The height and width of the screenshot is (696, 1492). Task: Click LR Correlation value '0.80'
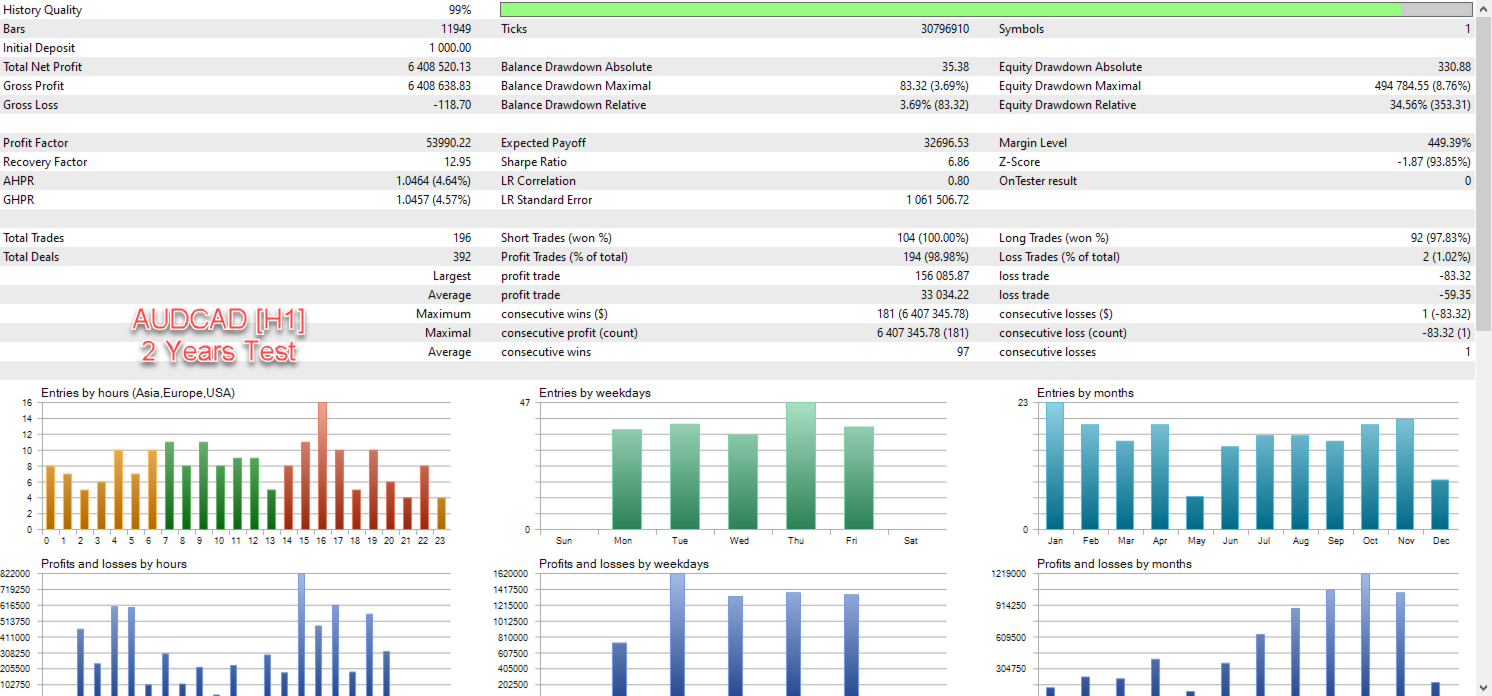(x=958, y=181)
